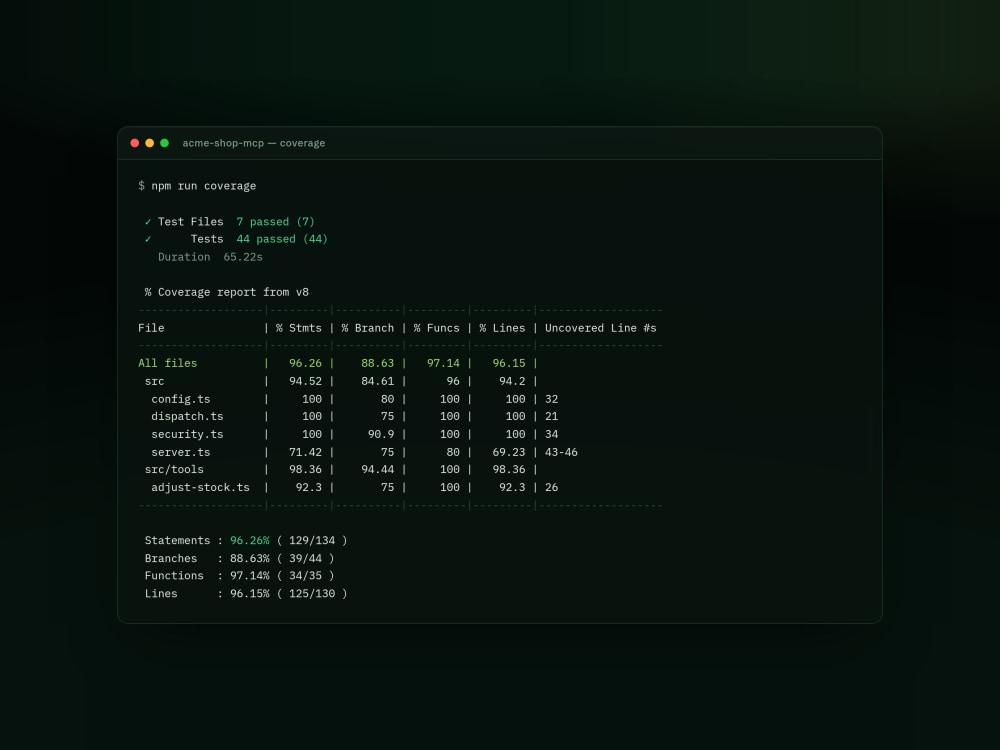Click All files funcs value 97.14

click(x=443, y=363)
